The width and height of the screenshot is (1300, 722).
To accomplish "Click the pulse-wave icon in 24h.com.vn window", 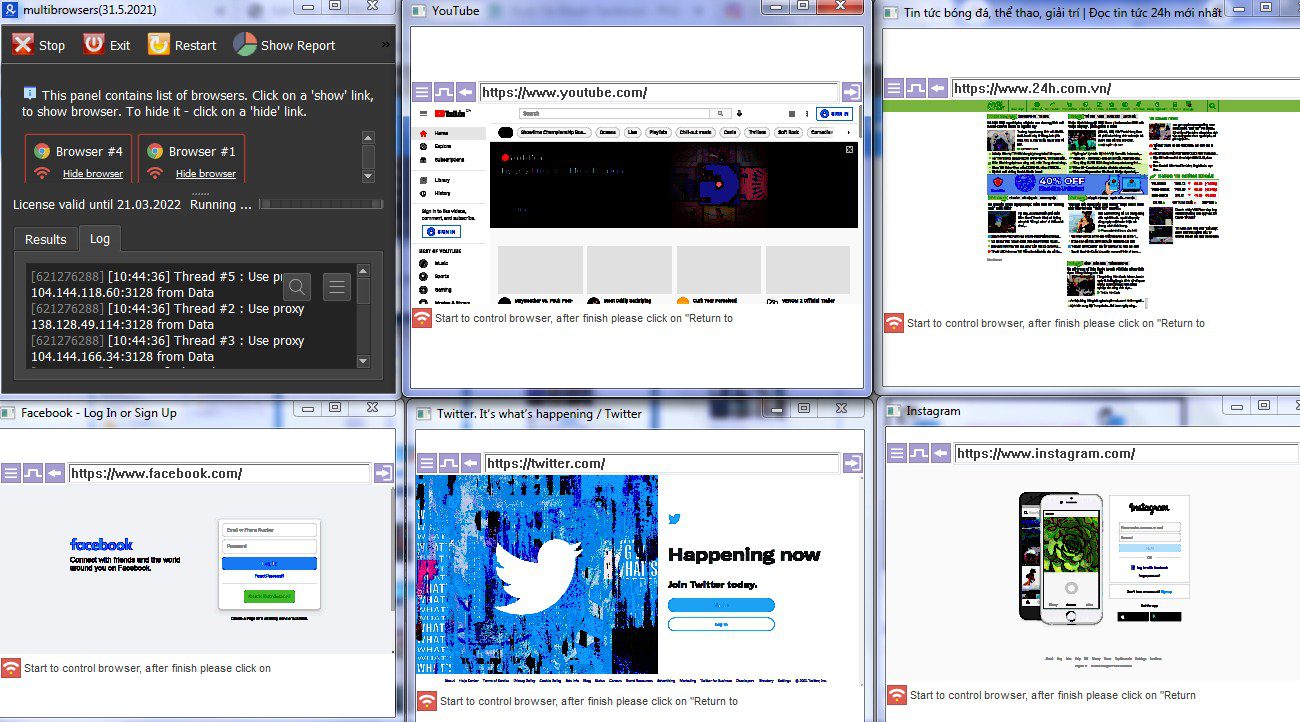I will [915, 88].
